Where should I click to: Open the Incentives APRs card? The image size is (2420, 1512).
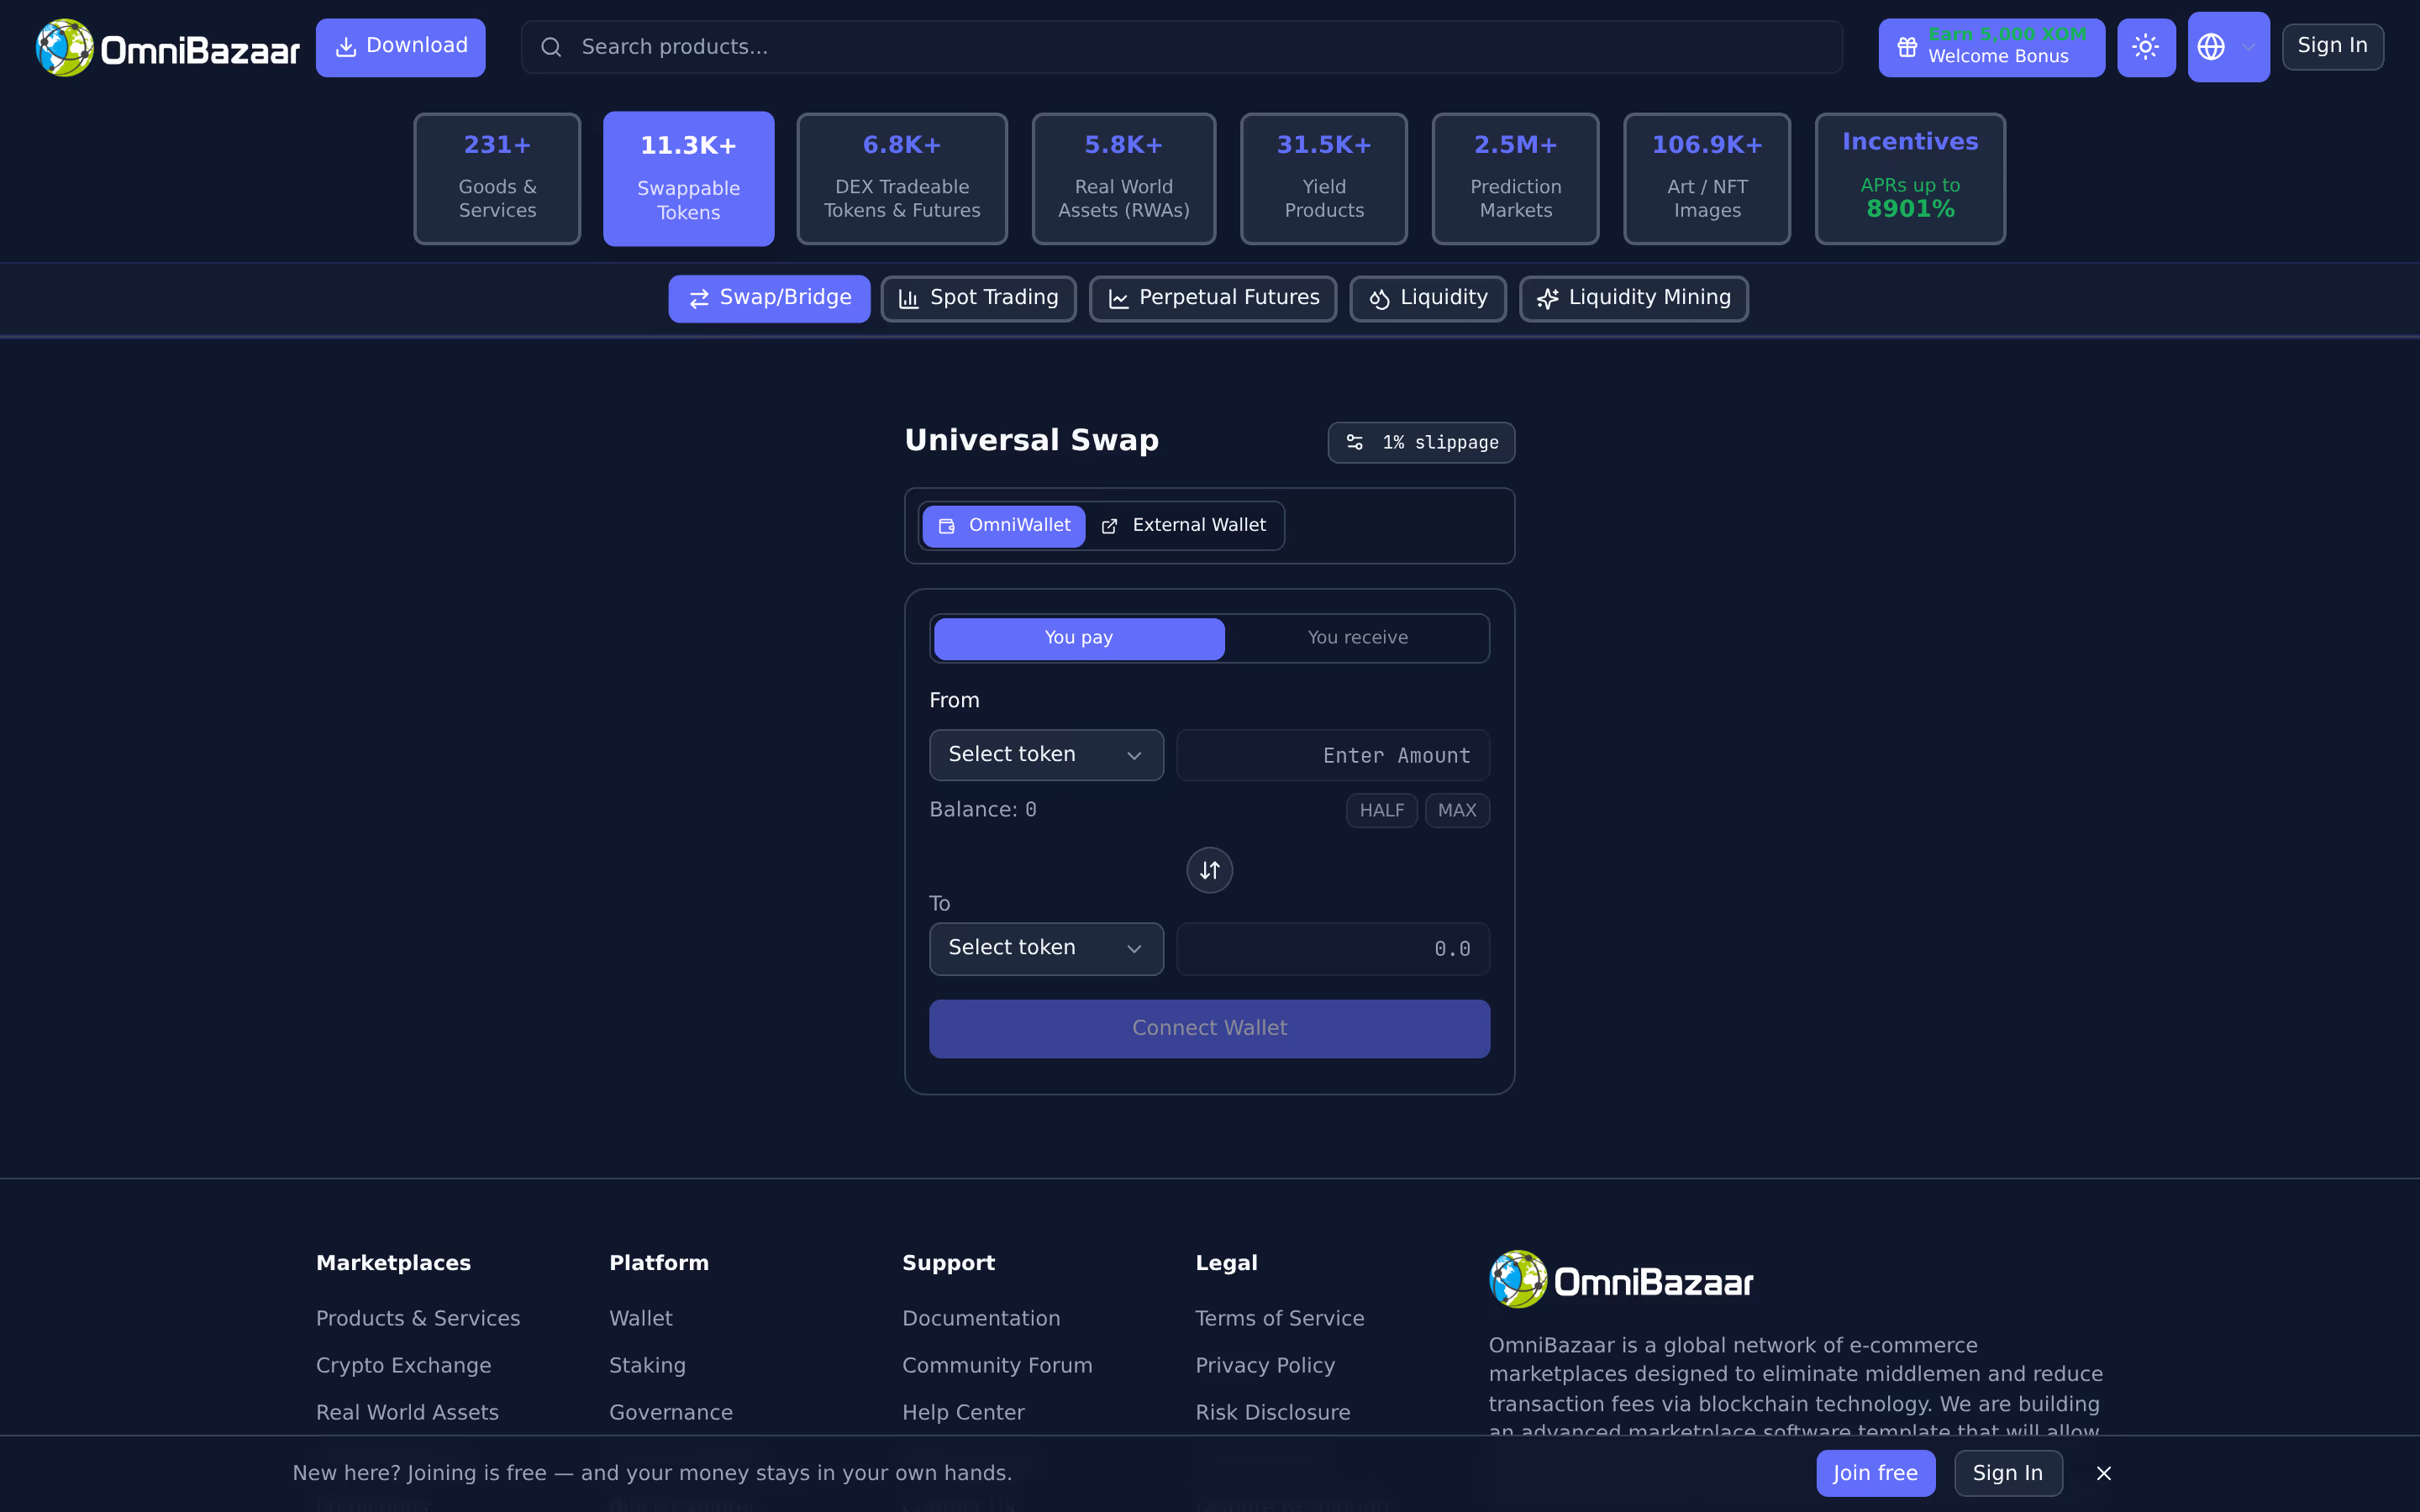(1910, 179)
